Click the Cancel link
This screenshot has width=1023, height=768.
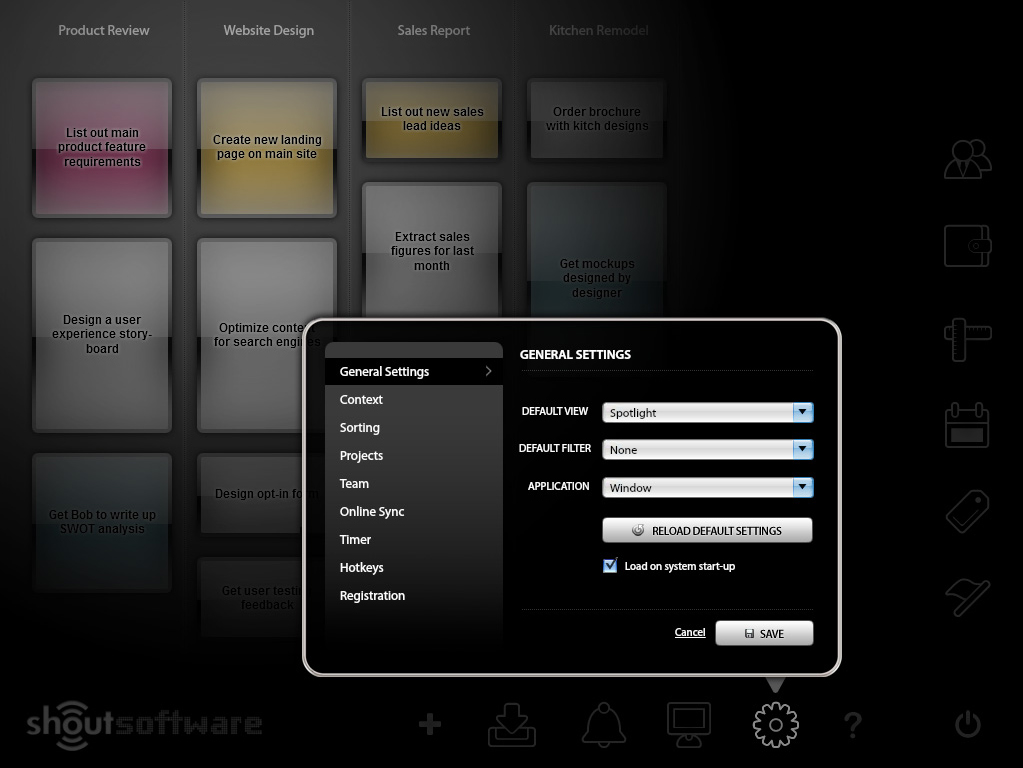(690, 632)
